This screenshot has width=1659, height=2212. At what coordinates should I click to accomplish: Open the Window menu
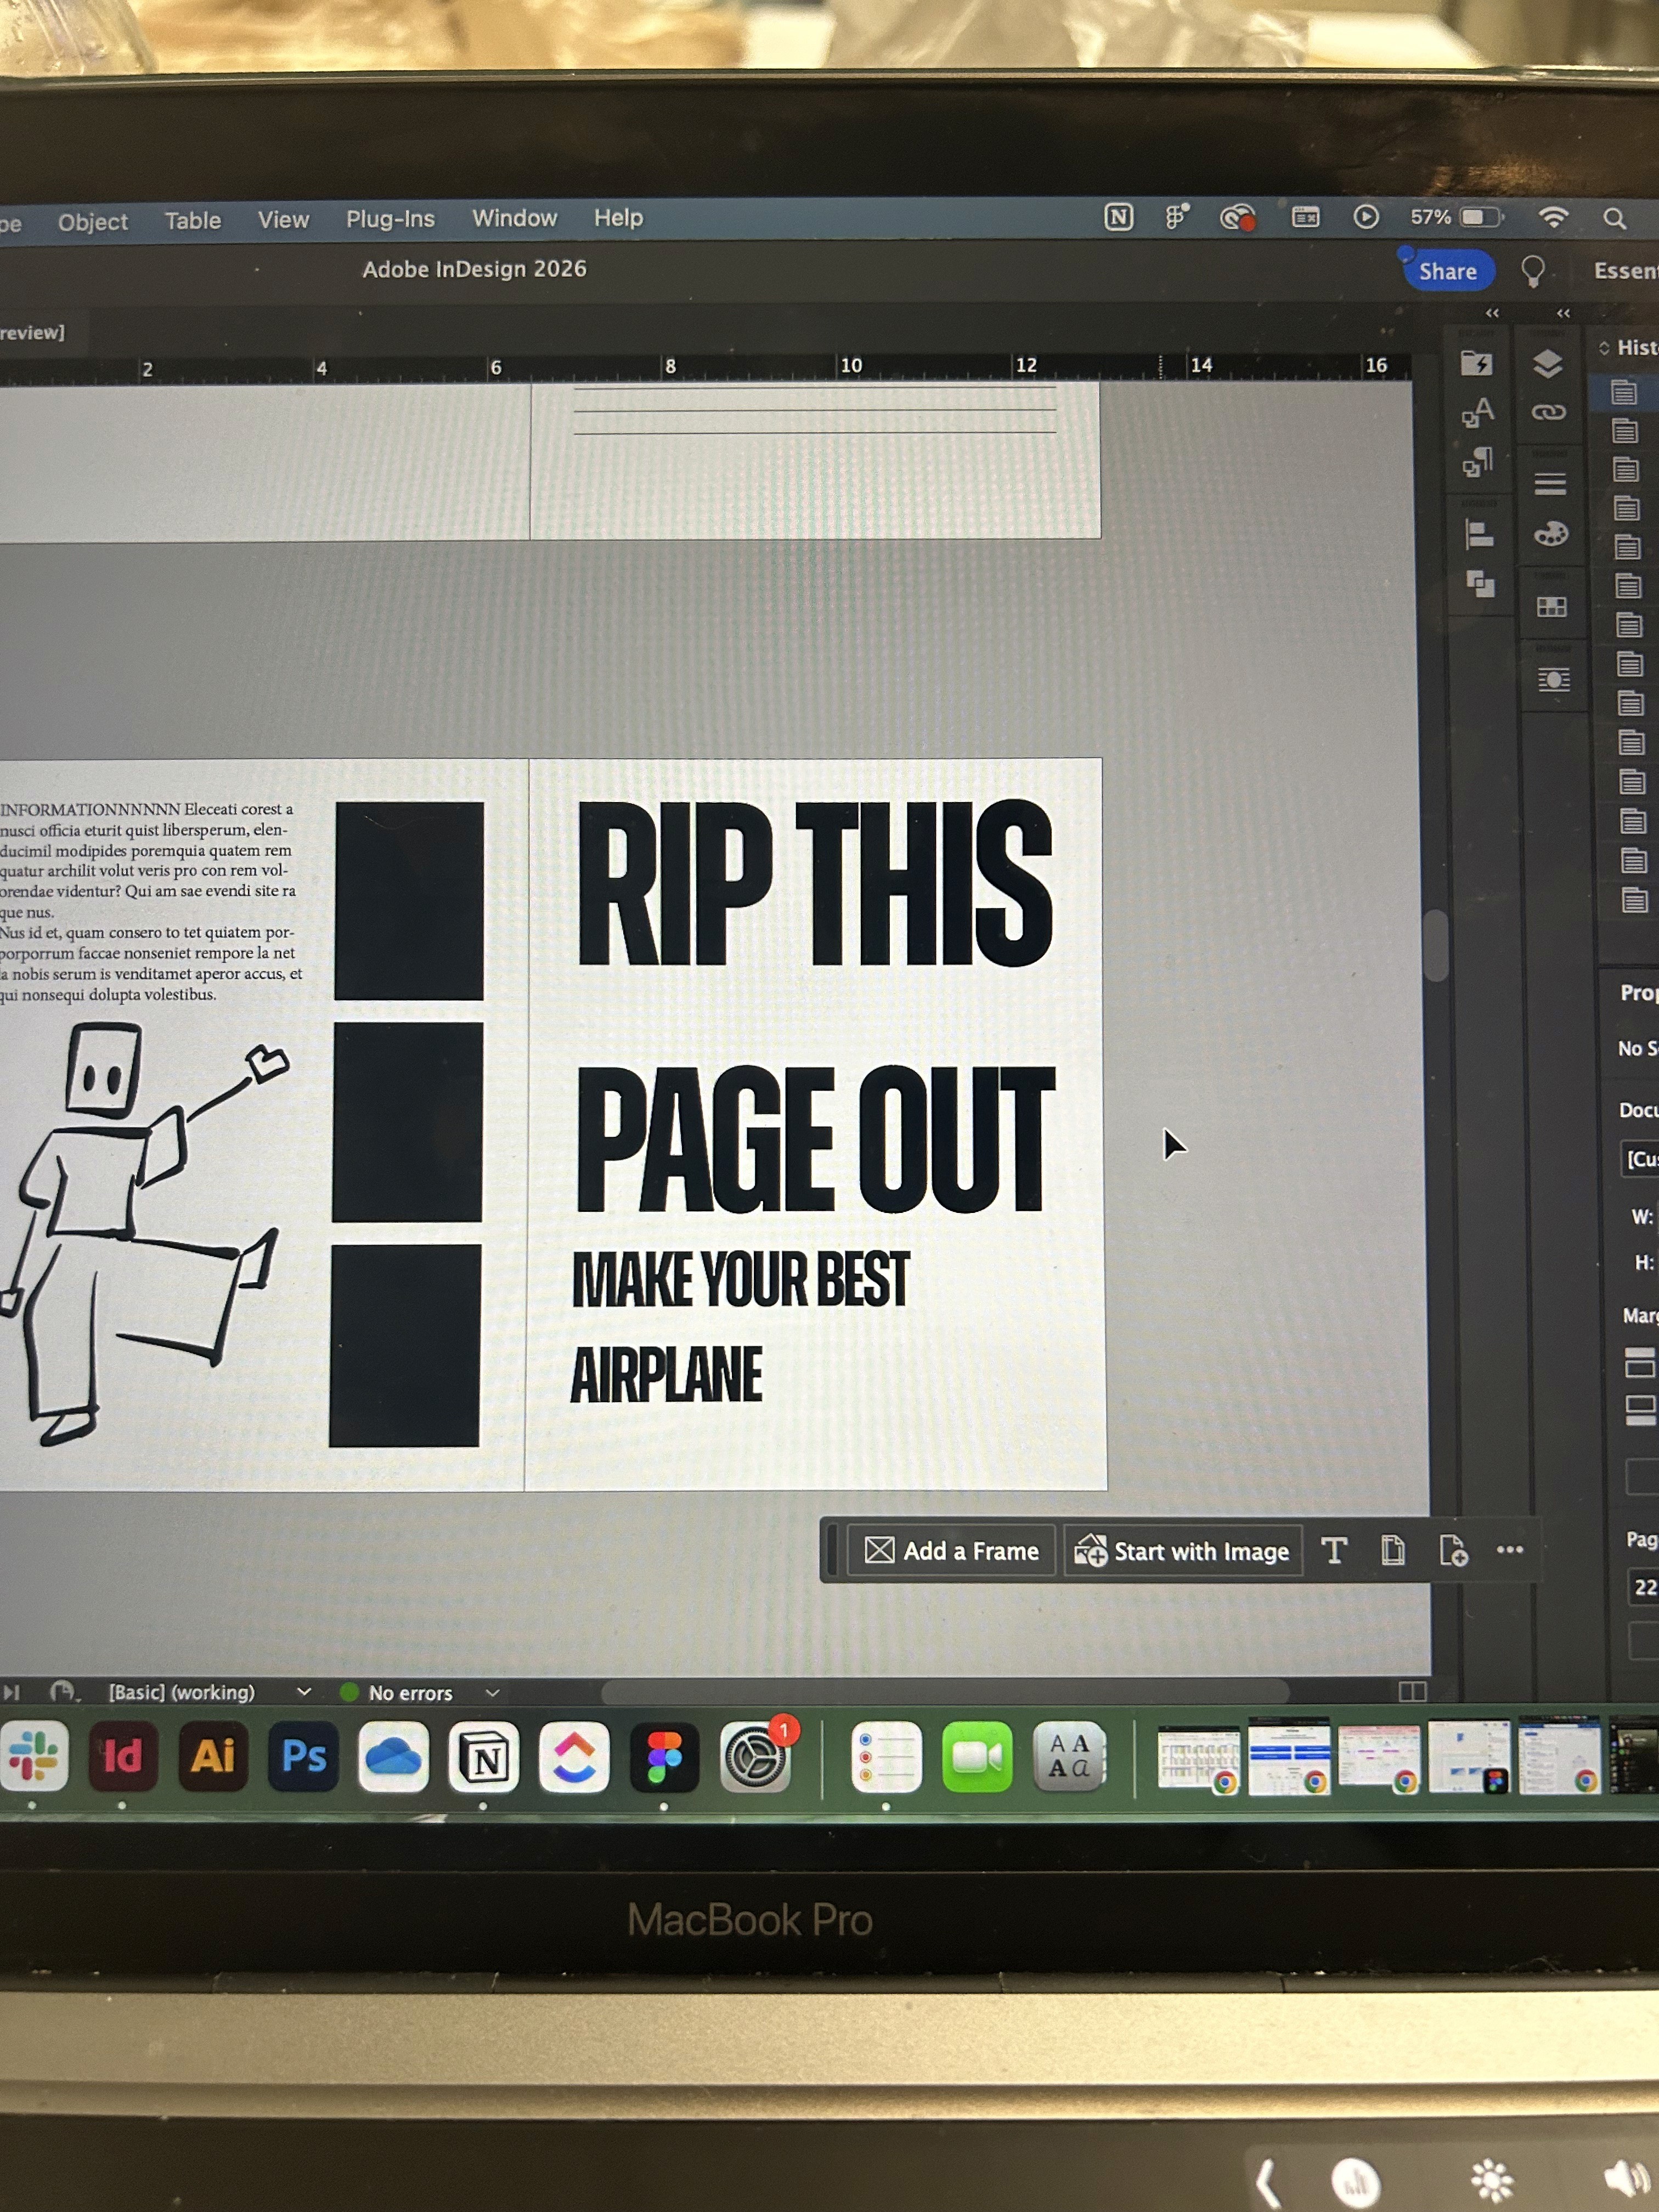514,218
